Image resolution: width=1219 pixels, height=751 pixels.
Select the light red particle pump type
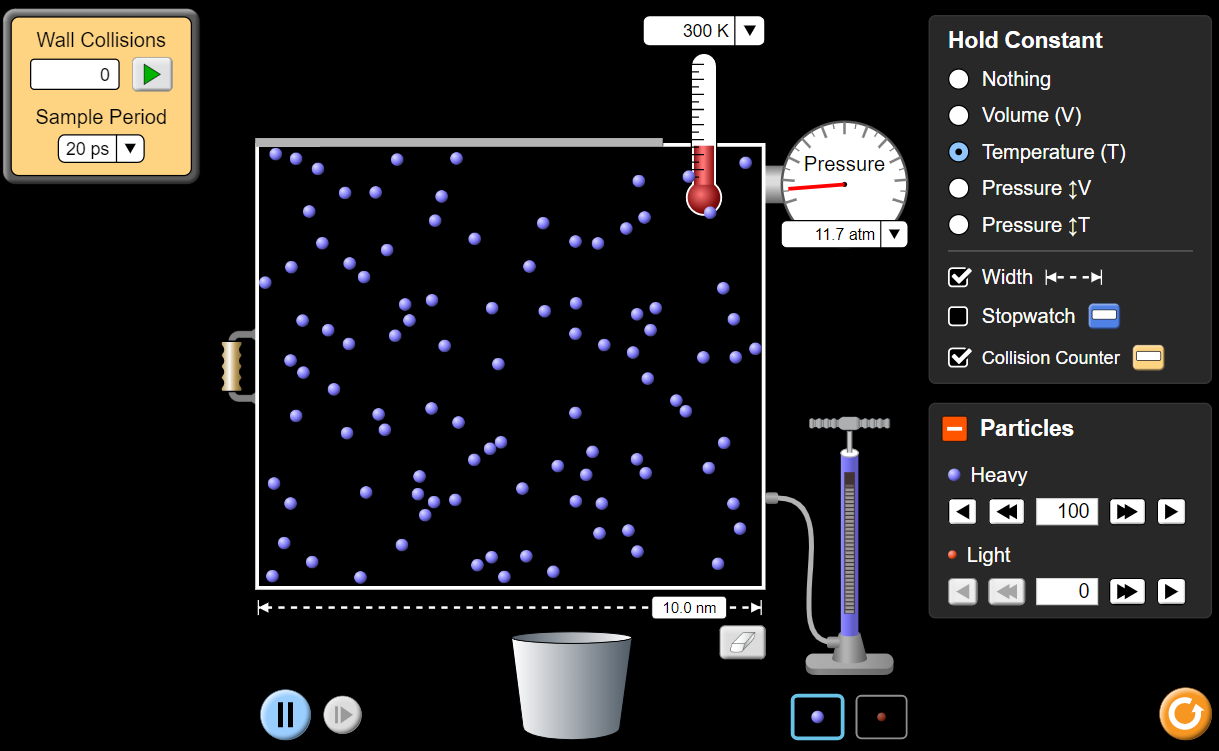[881, 717]
